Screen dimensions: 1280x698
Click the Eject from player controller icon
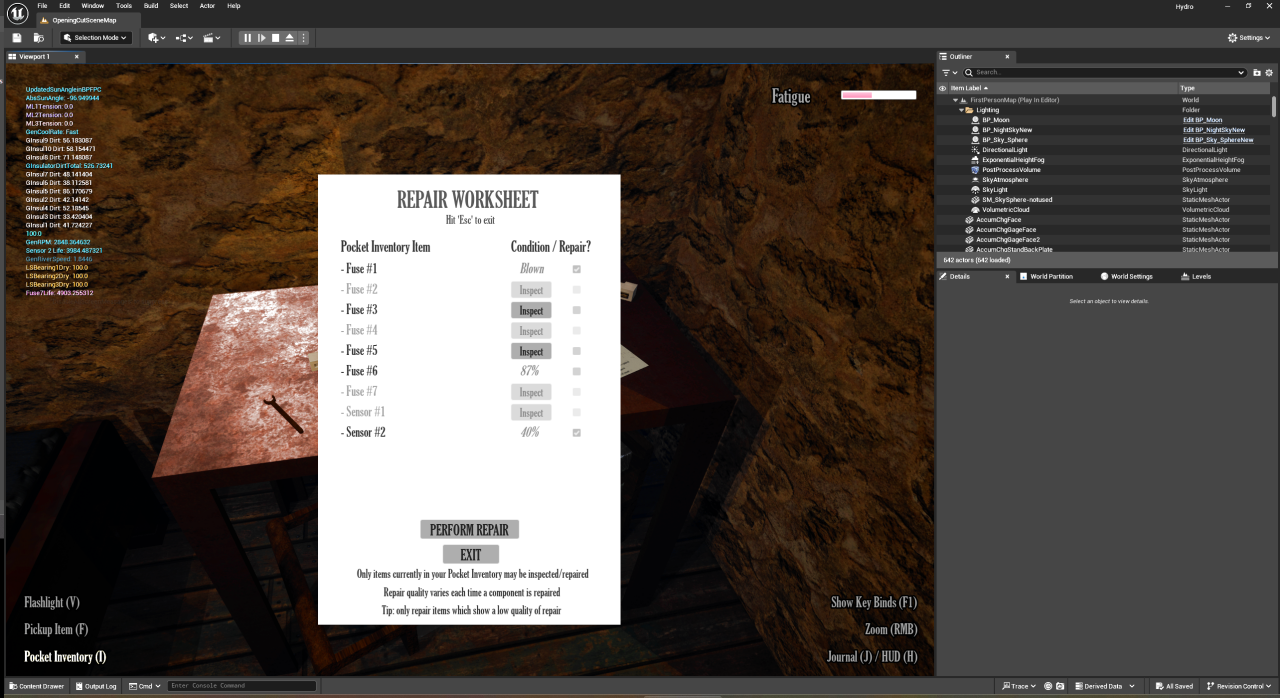tap(289, 38)
